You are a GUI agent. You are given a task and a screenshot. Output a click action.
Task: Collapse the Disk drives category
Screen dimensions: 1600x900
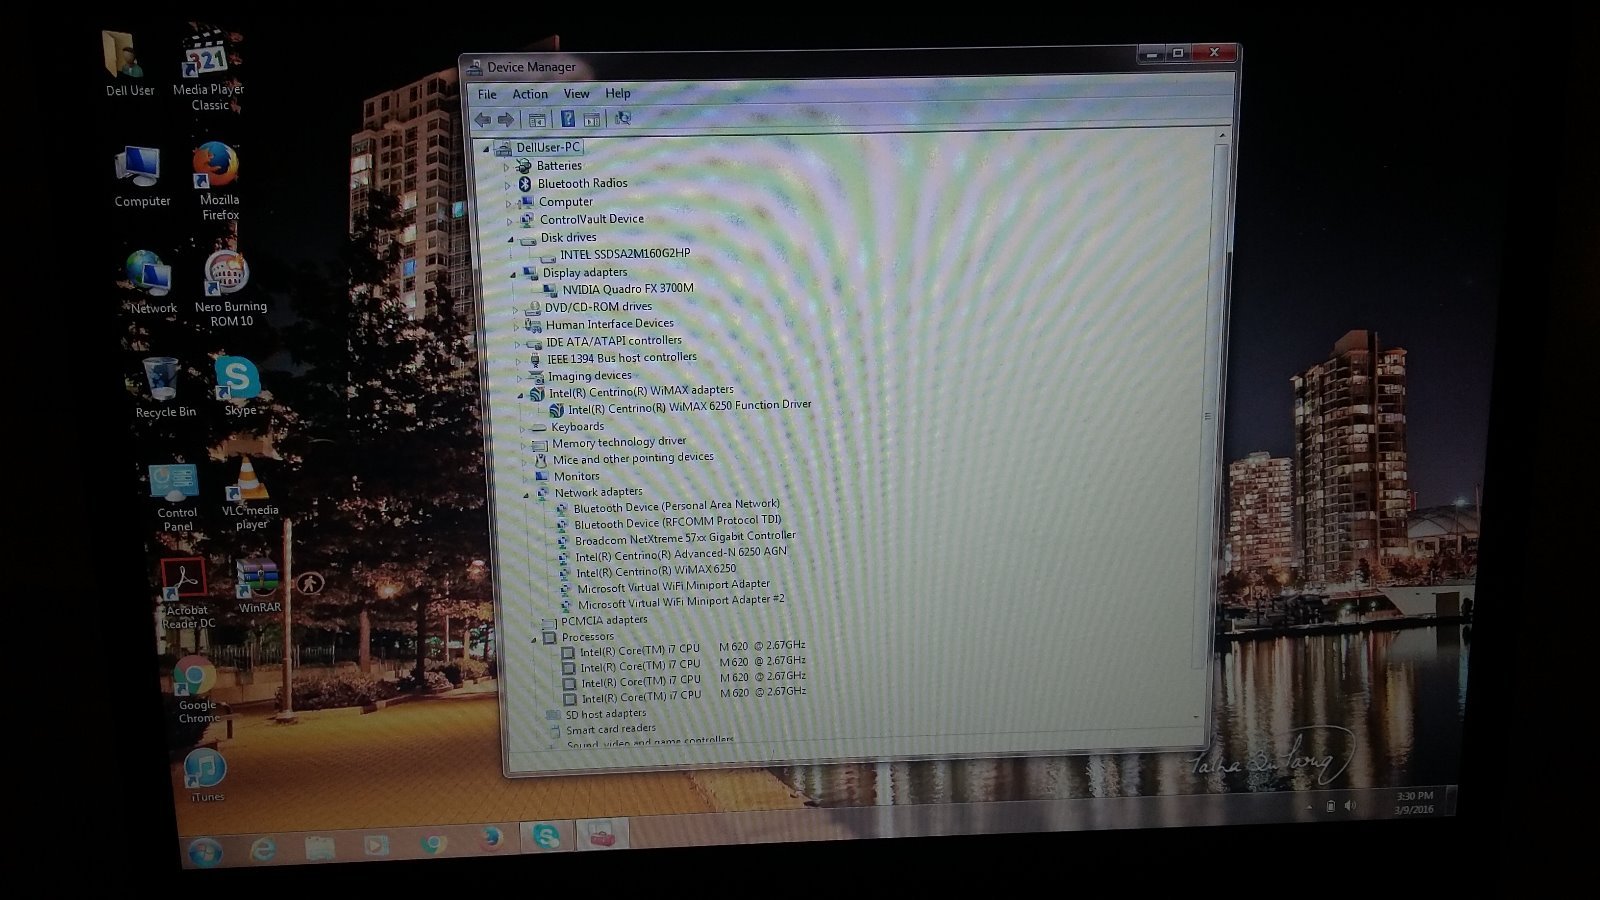point(510,239)
